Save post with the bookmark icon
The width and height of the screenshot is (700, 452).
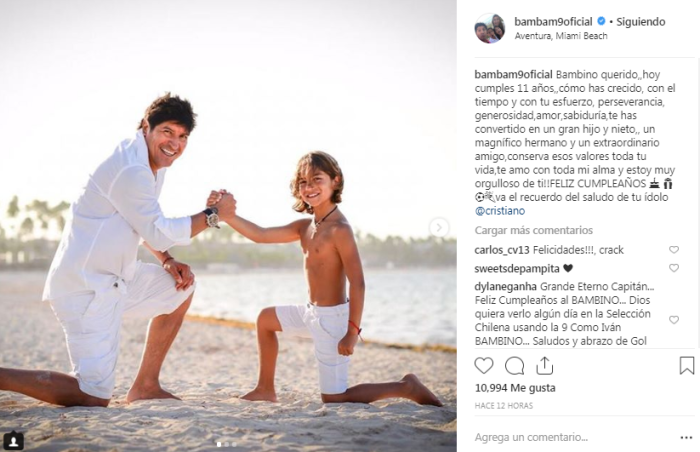coord(687,366)
